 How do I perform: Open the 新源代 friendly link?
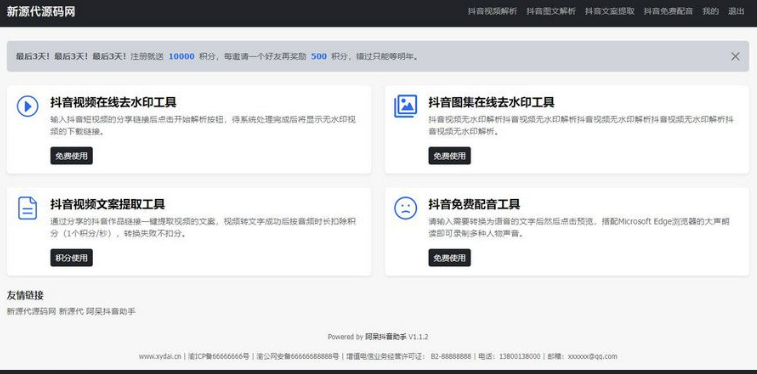[71, 312]
